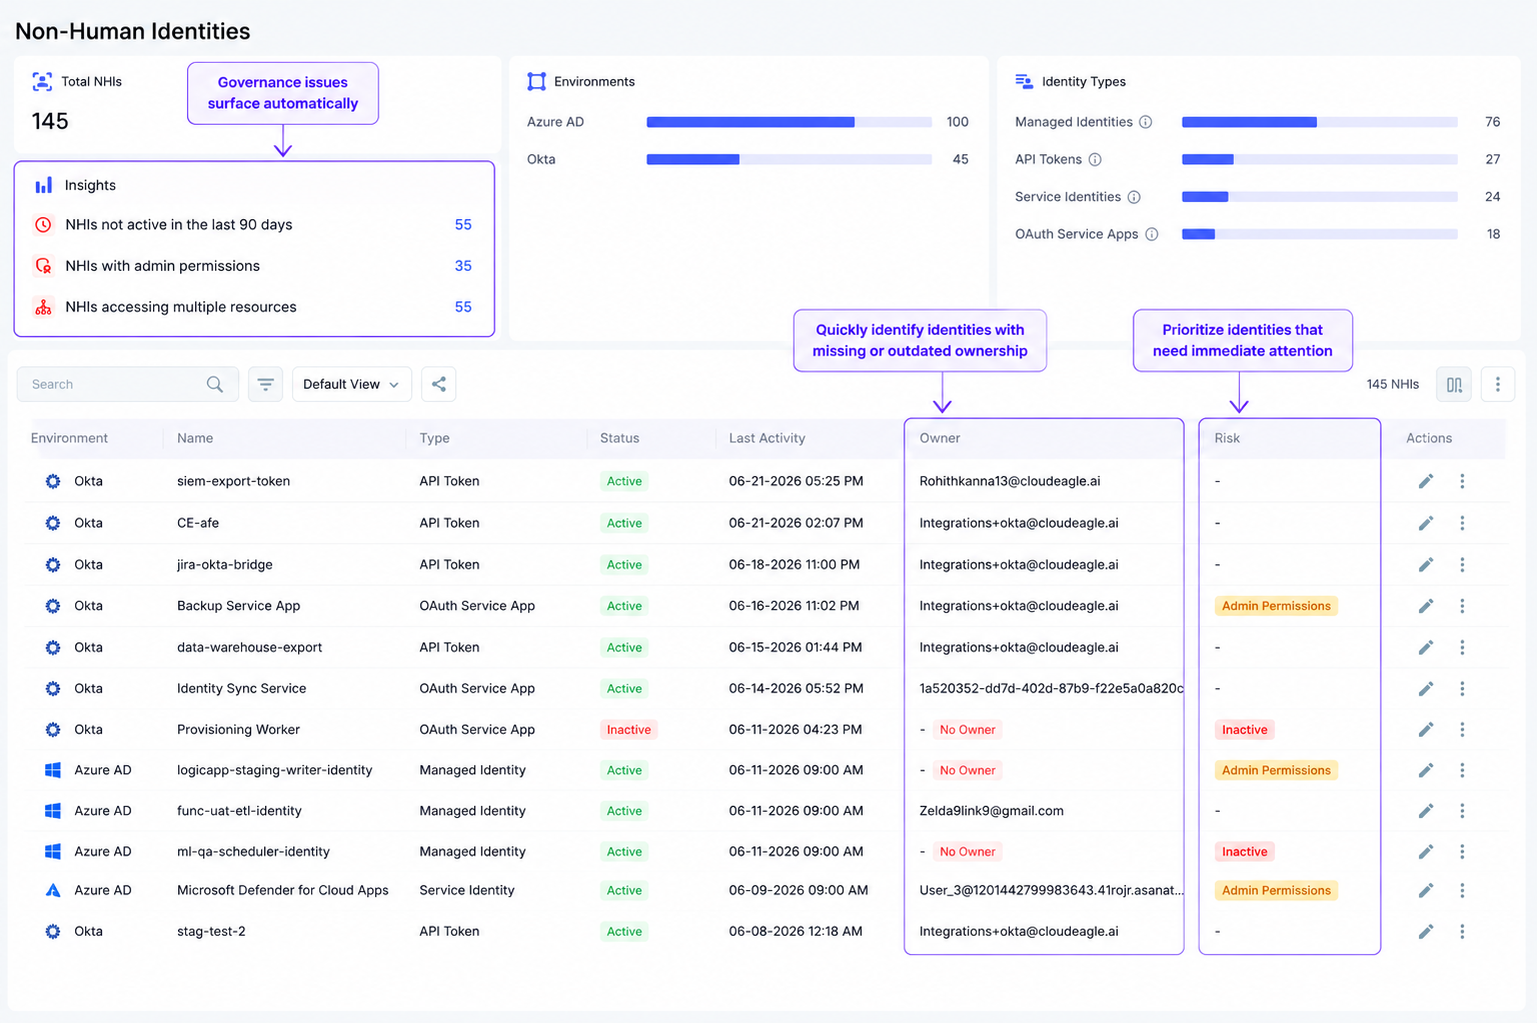Edit the siem-export-token row pencil icon
The height and width of the screenshot is (1023, 1537).
(1426, 481)
